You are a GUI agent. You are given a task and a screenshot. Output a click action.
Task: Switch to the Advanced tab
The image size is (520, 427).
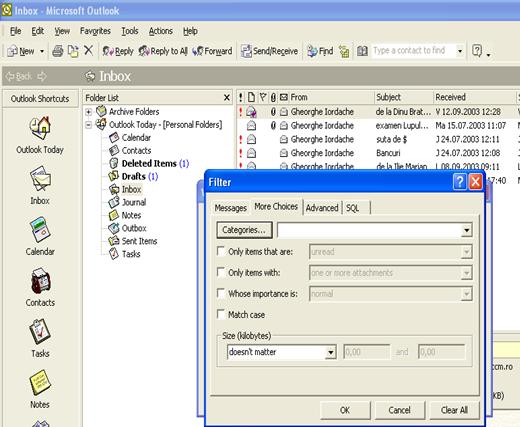click(x=322, y=208)
